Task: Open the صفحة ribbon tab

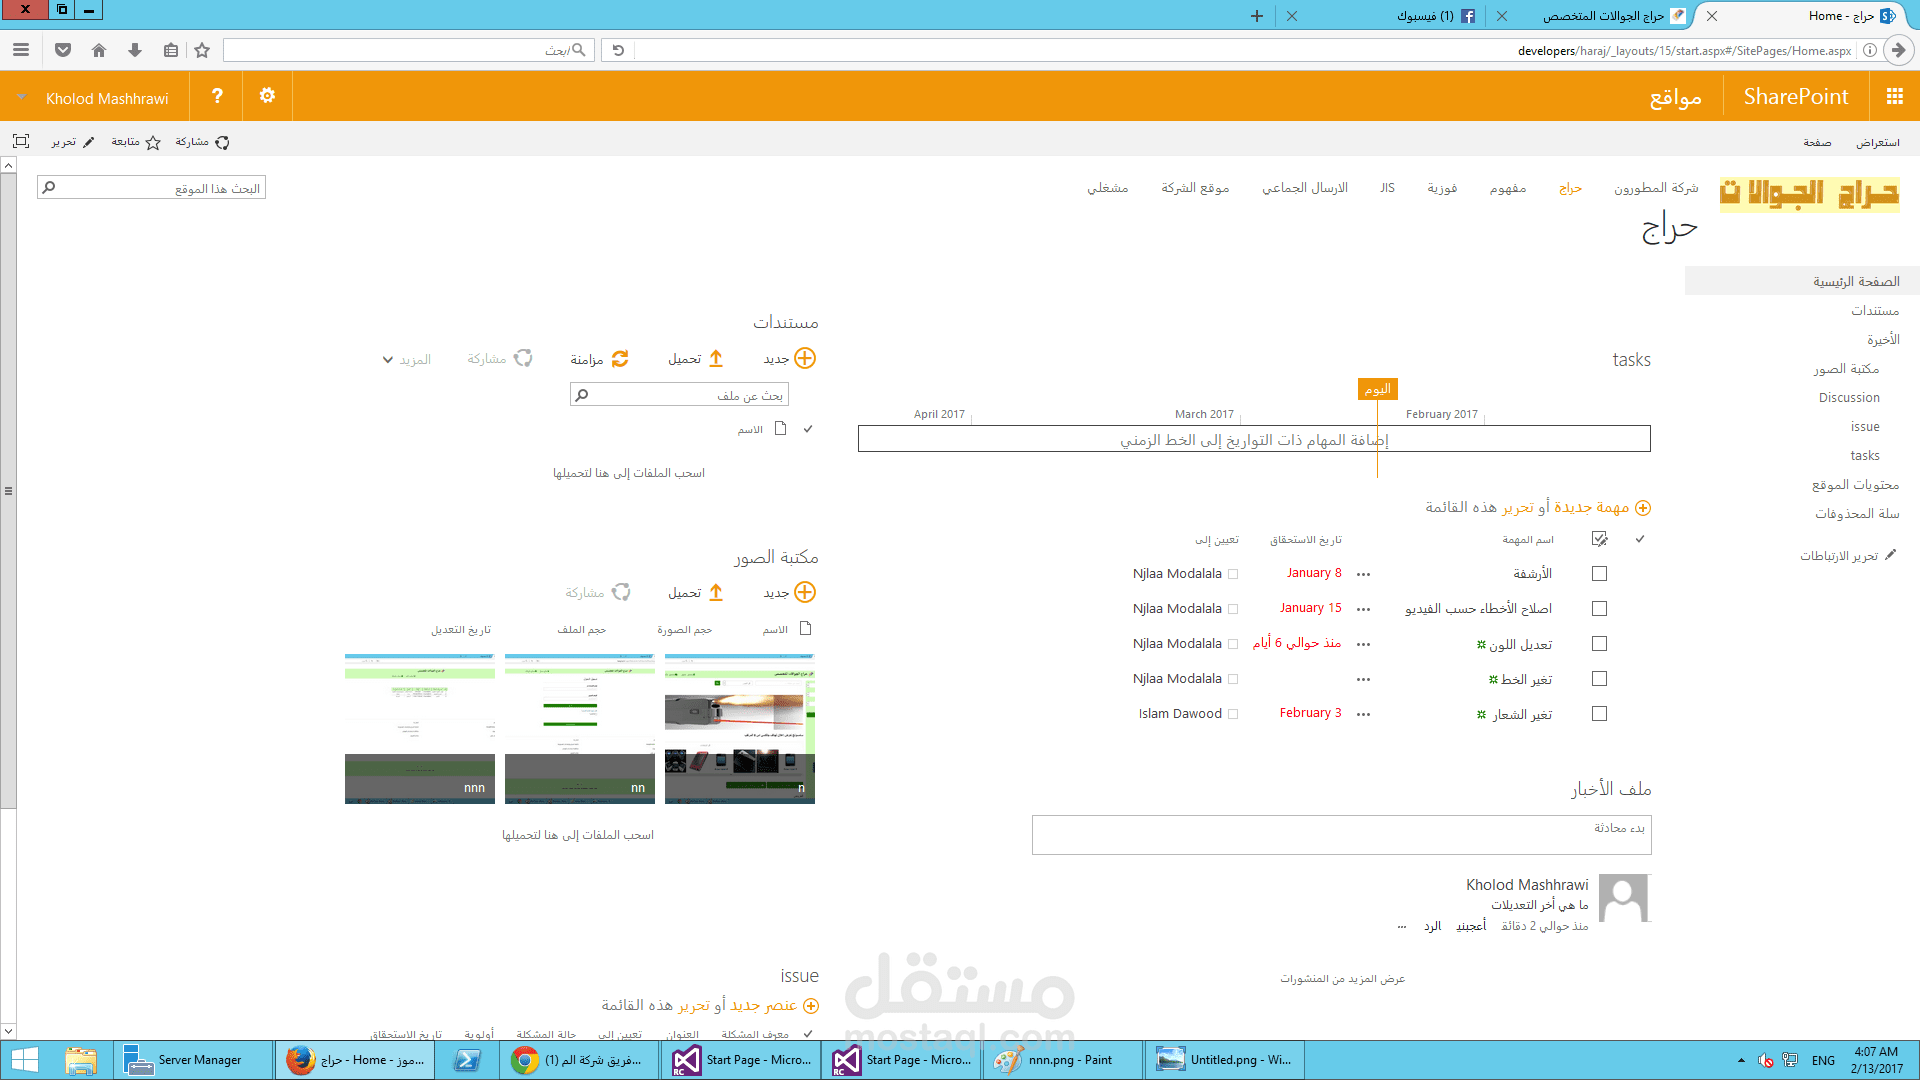Action: pyautogui.click(x=1817, y=142)
